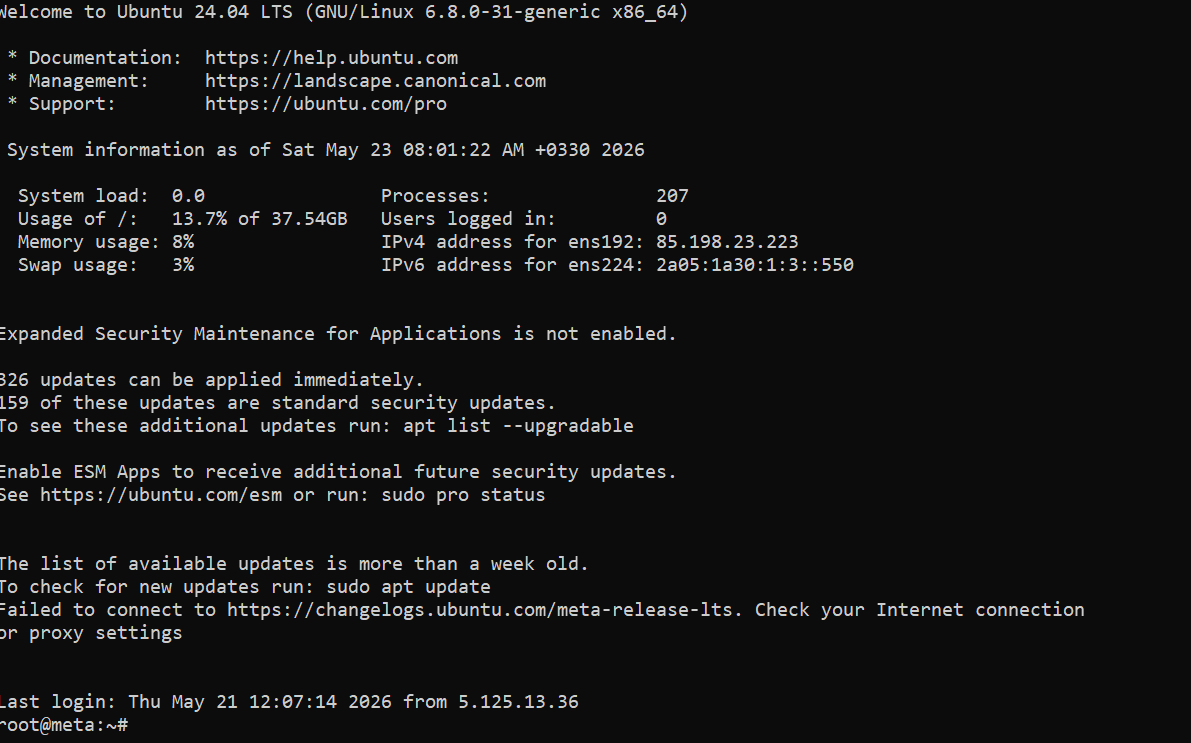Click the 'sudo apt update' command text

click(409, 586)
